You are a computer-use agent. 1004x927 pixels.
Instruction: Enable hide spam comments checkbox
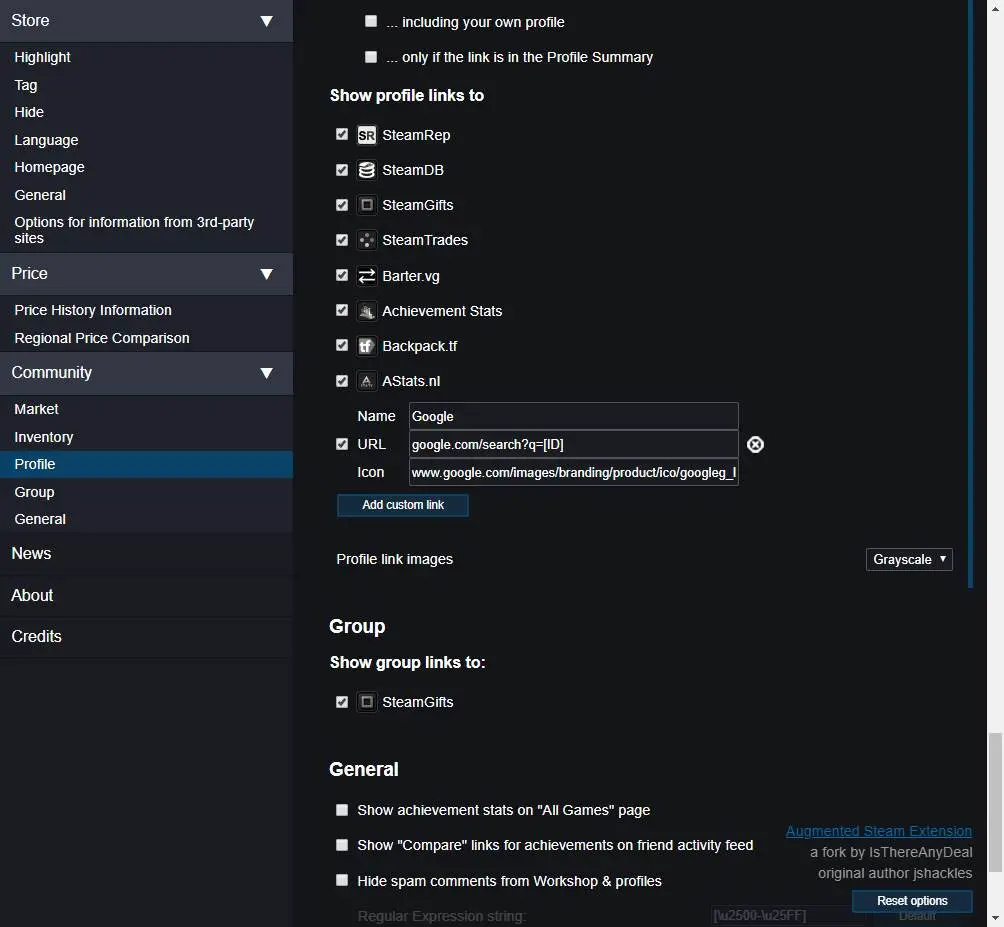pyautogui.click(x=342, y=881)
